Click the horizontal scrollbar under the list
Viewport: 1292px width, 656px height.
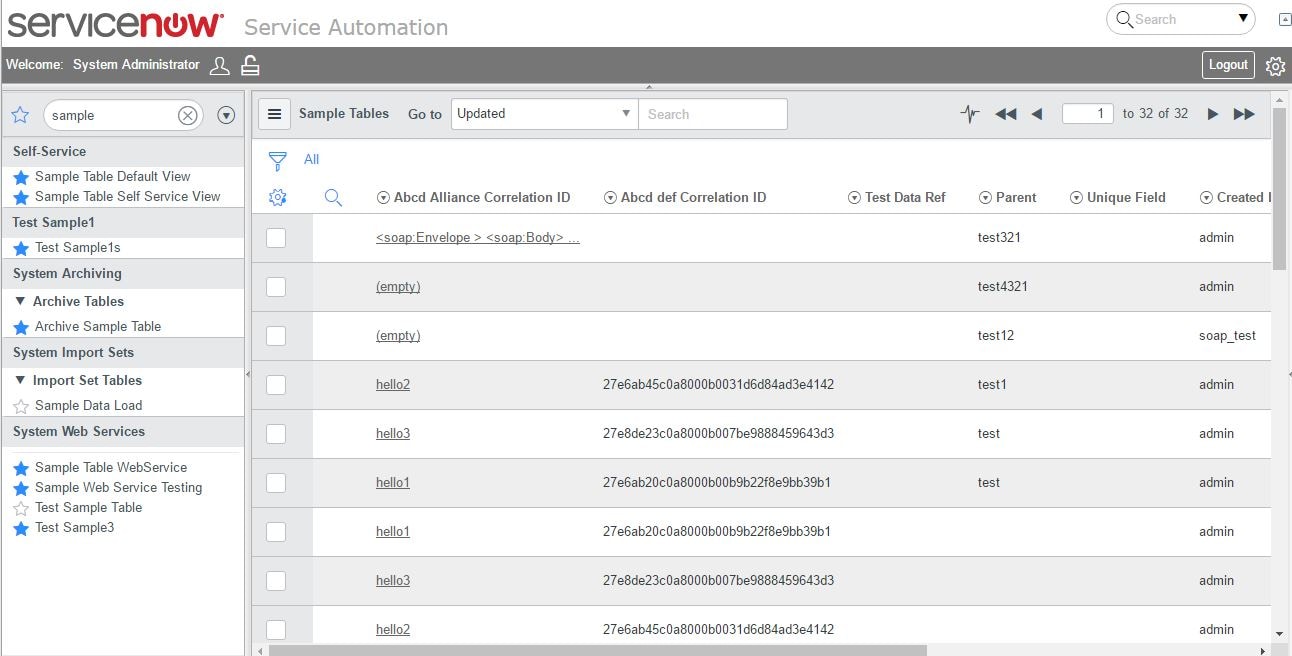[598, 650]
